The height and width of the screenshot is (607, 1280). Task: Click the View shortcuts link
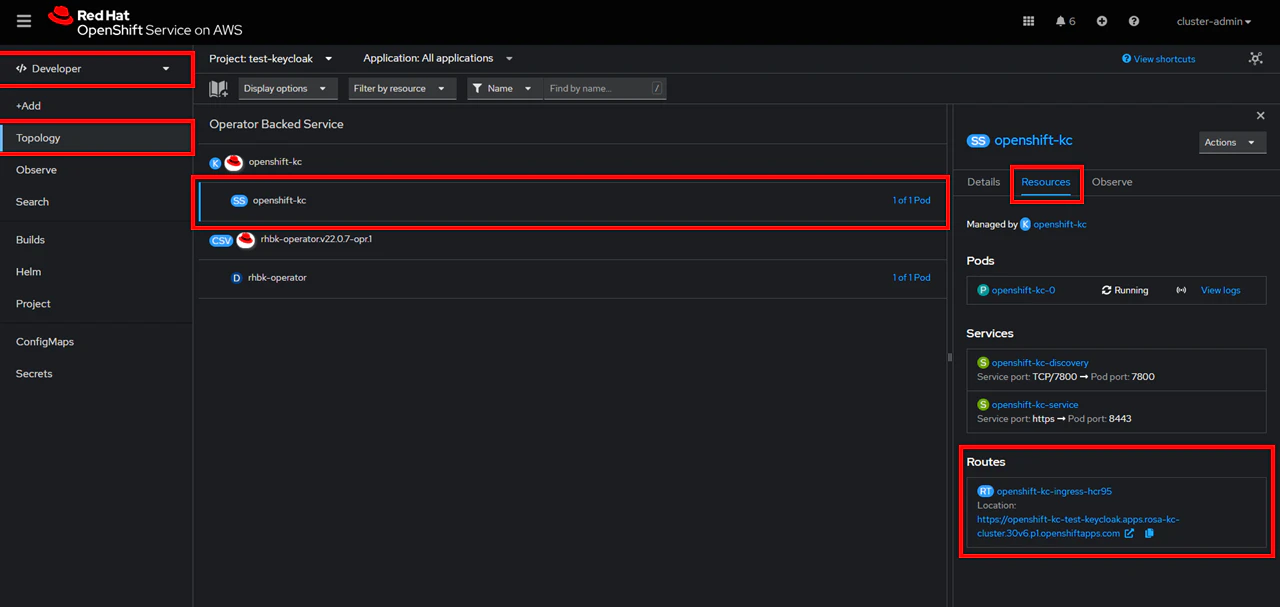click(x=1159, y=59)
